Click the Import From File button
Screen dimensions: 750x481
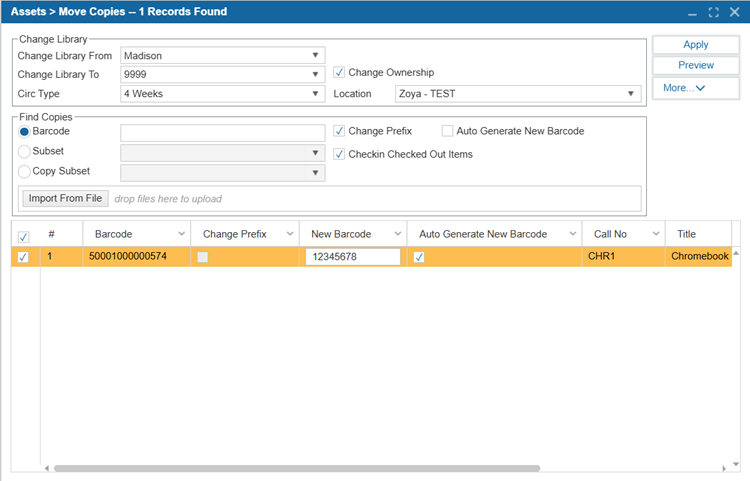[65, 198]
